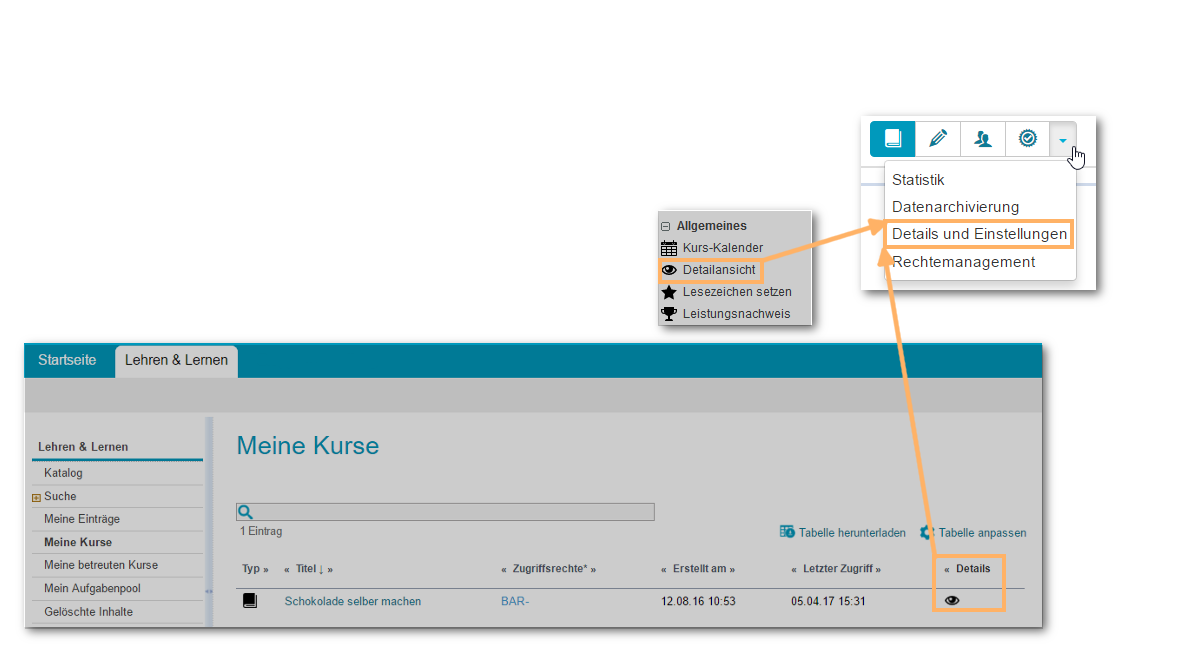The image size is (1200, 658).
Task: Open the user management icon
Action: coord(983,139)
